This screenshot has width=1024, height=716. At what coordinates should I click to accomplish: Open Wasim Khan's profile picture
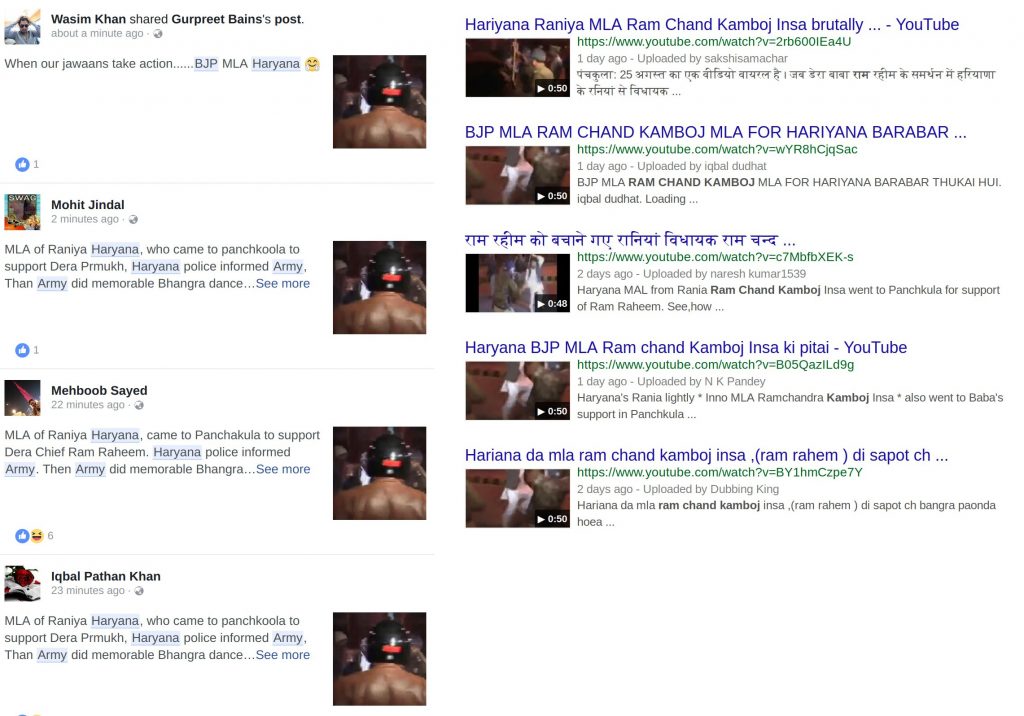tap(22, 27)
